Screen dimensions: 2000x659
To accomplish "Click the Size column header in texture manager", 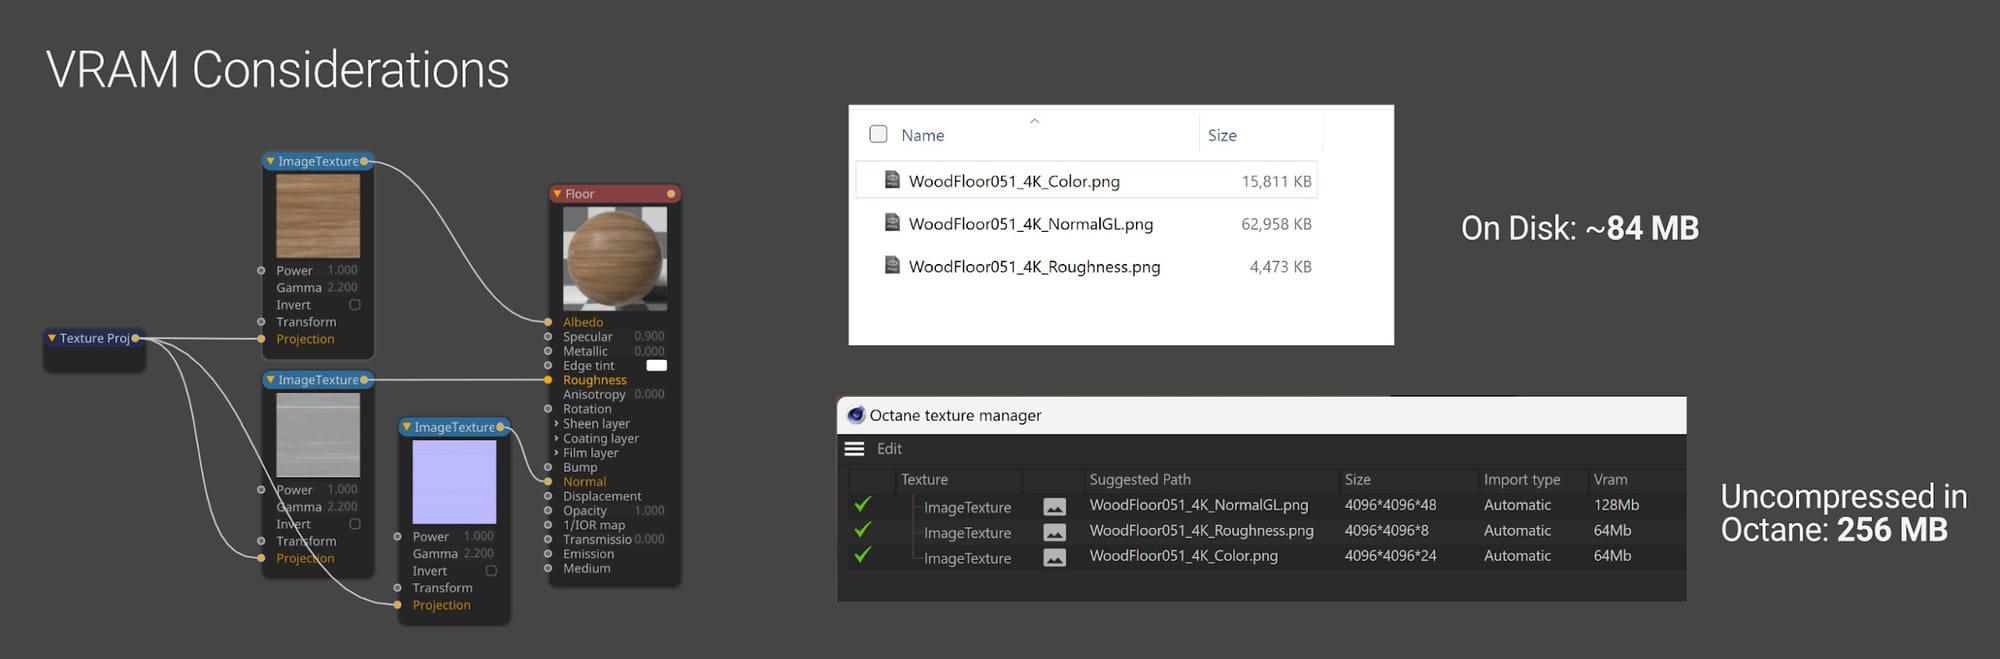I will point(1357,480).
